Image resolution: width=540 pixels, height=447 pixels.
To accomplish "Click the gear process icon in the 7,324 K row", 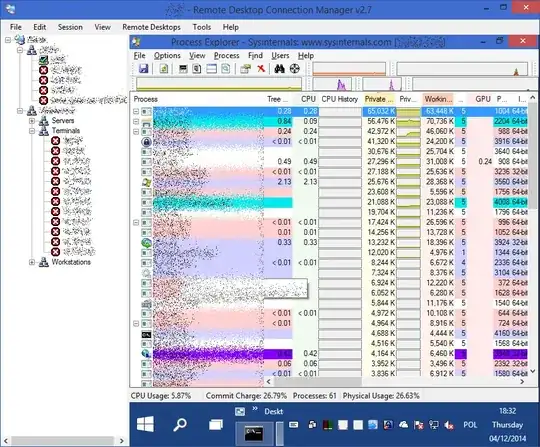I will pyautogui.click(x=146, y=273).
